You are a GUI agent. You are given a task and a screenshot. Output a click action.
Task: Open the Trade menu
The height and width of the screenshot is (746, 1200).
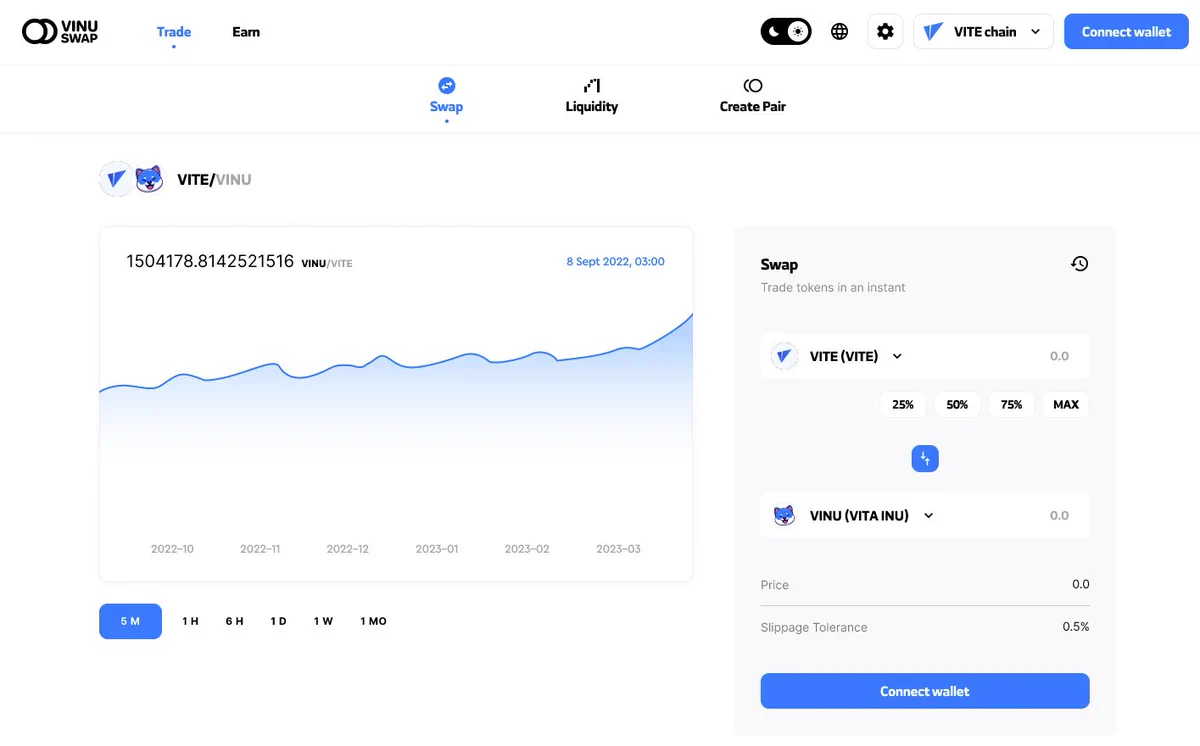[174, 32]
